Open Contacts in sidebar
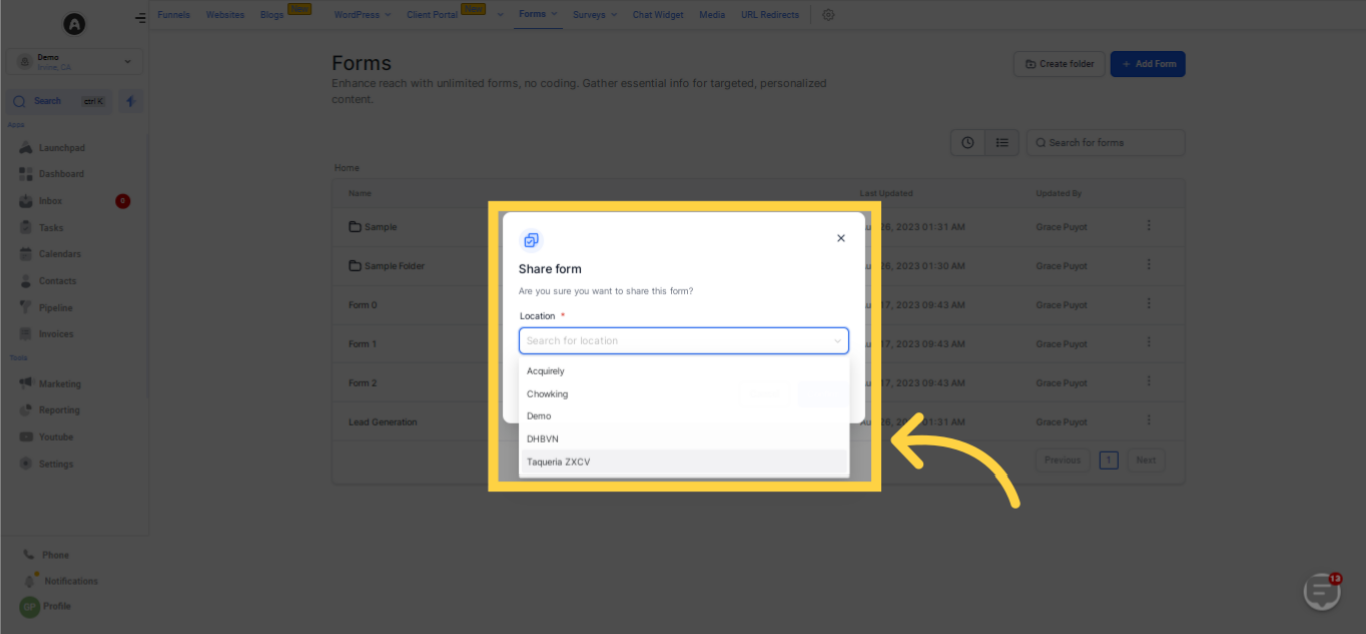Screen dimensions: 1366x634 [x=57, y=281]
